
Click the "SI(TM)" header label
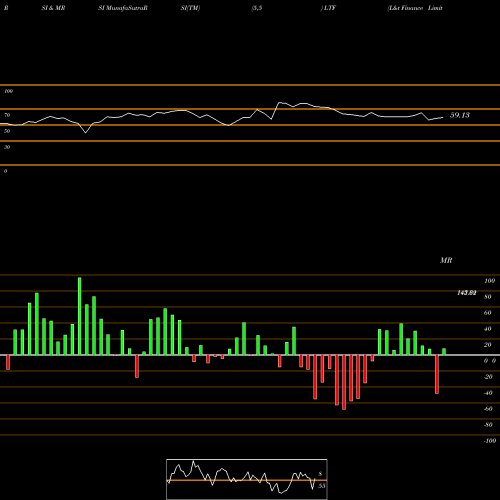190,8
